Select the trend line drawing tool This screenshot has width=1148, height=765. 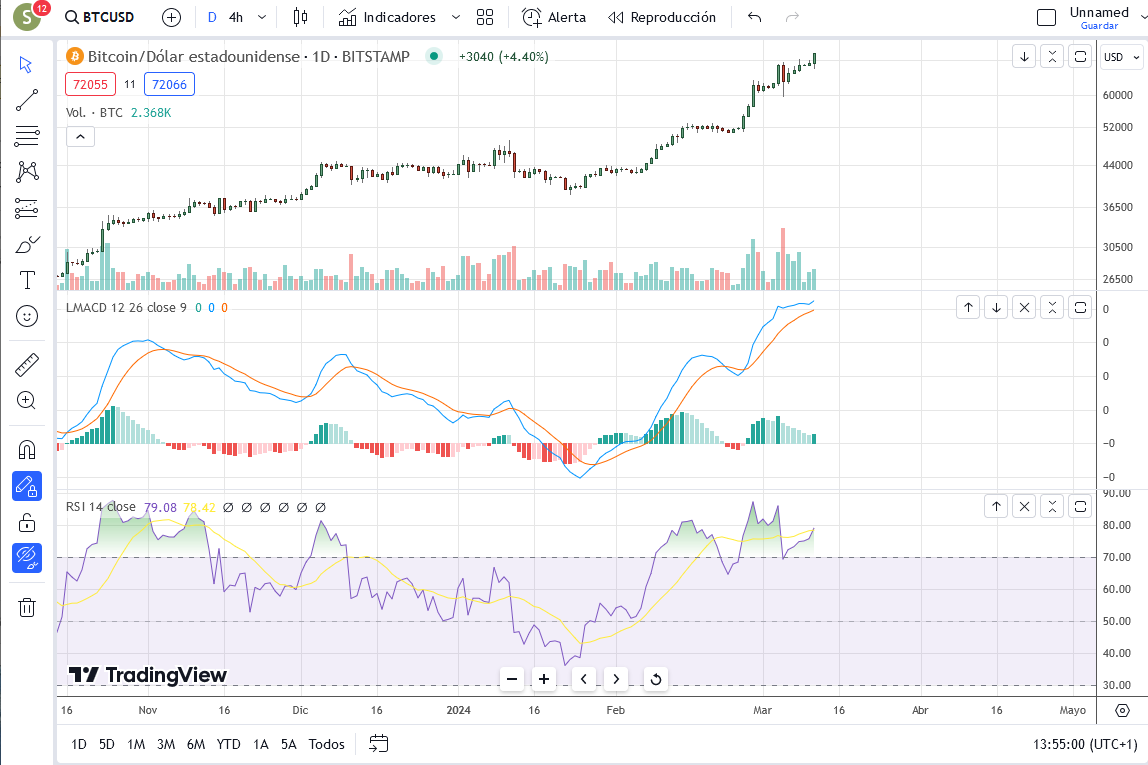26,100
